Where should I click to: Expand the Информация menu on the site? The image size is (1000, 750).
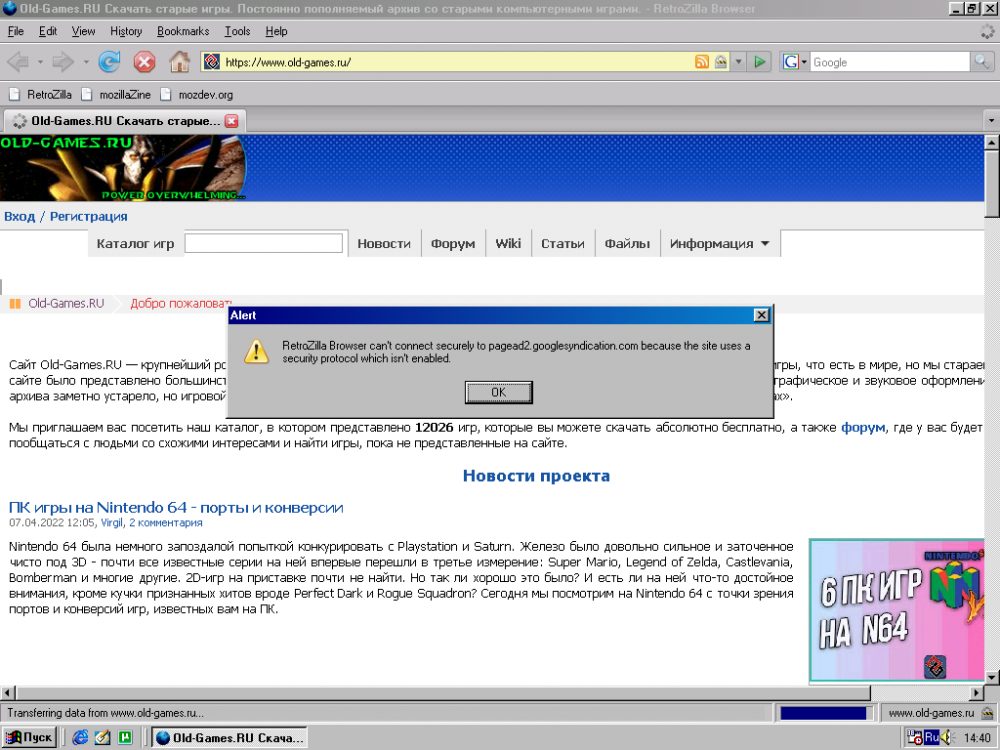click(x=719, y=244)
